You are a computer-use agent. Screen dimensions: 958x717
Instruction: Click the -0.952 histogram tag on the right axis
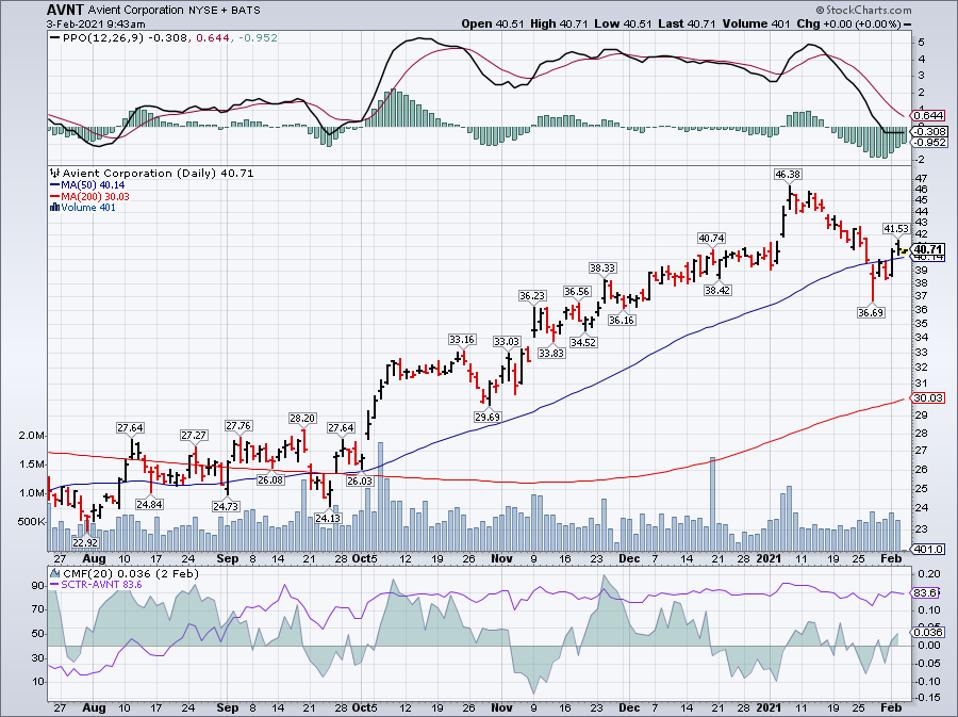929,142
